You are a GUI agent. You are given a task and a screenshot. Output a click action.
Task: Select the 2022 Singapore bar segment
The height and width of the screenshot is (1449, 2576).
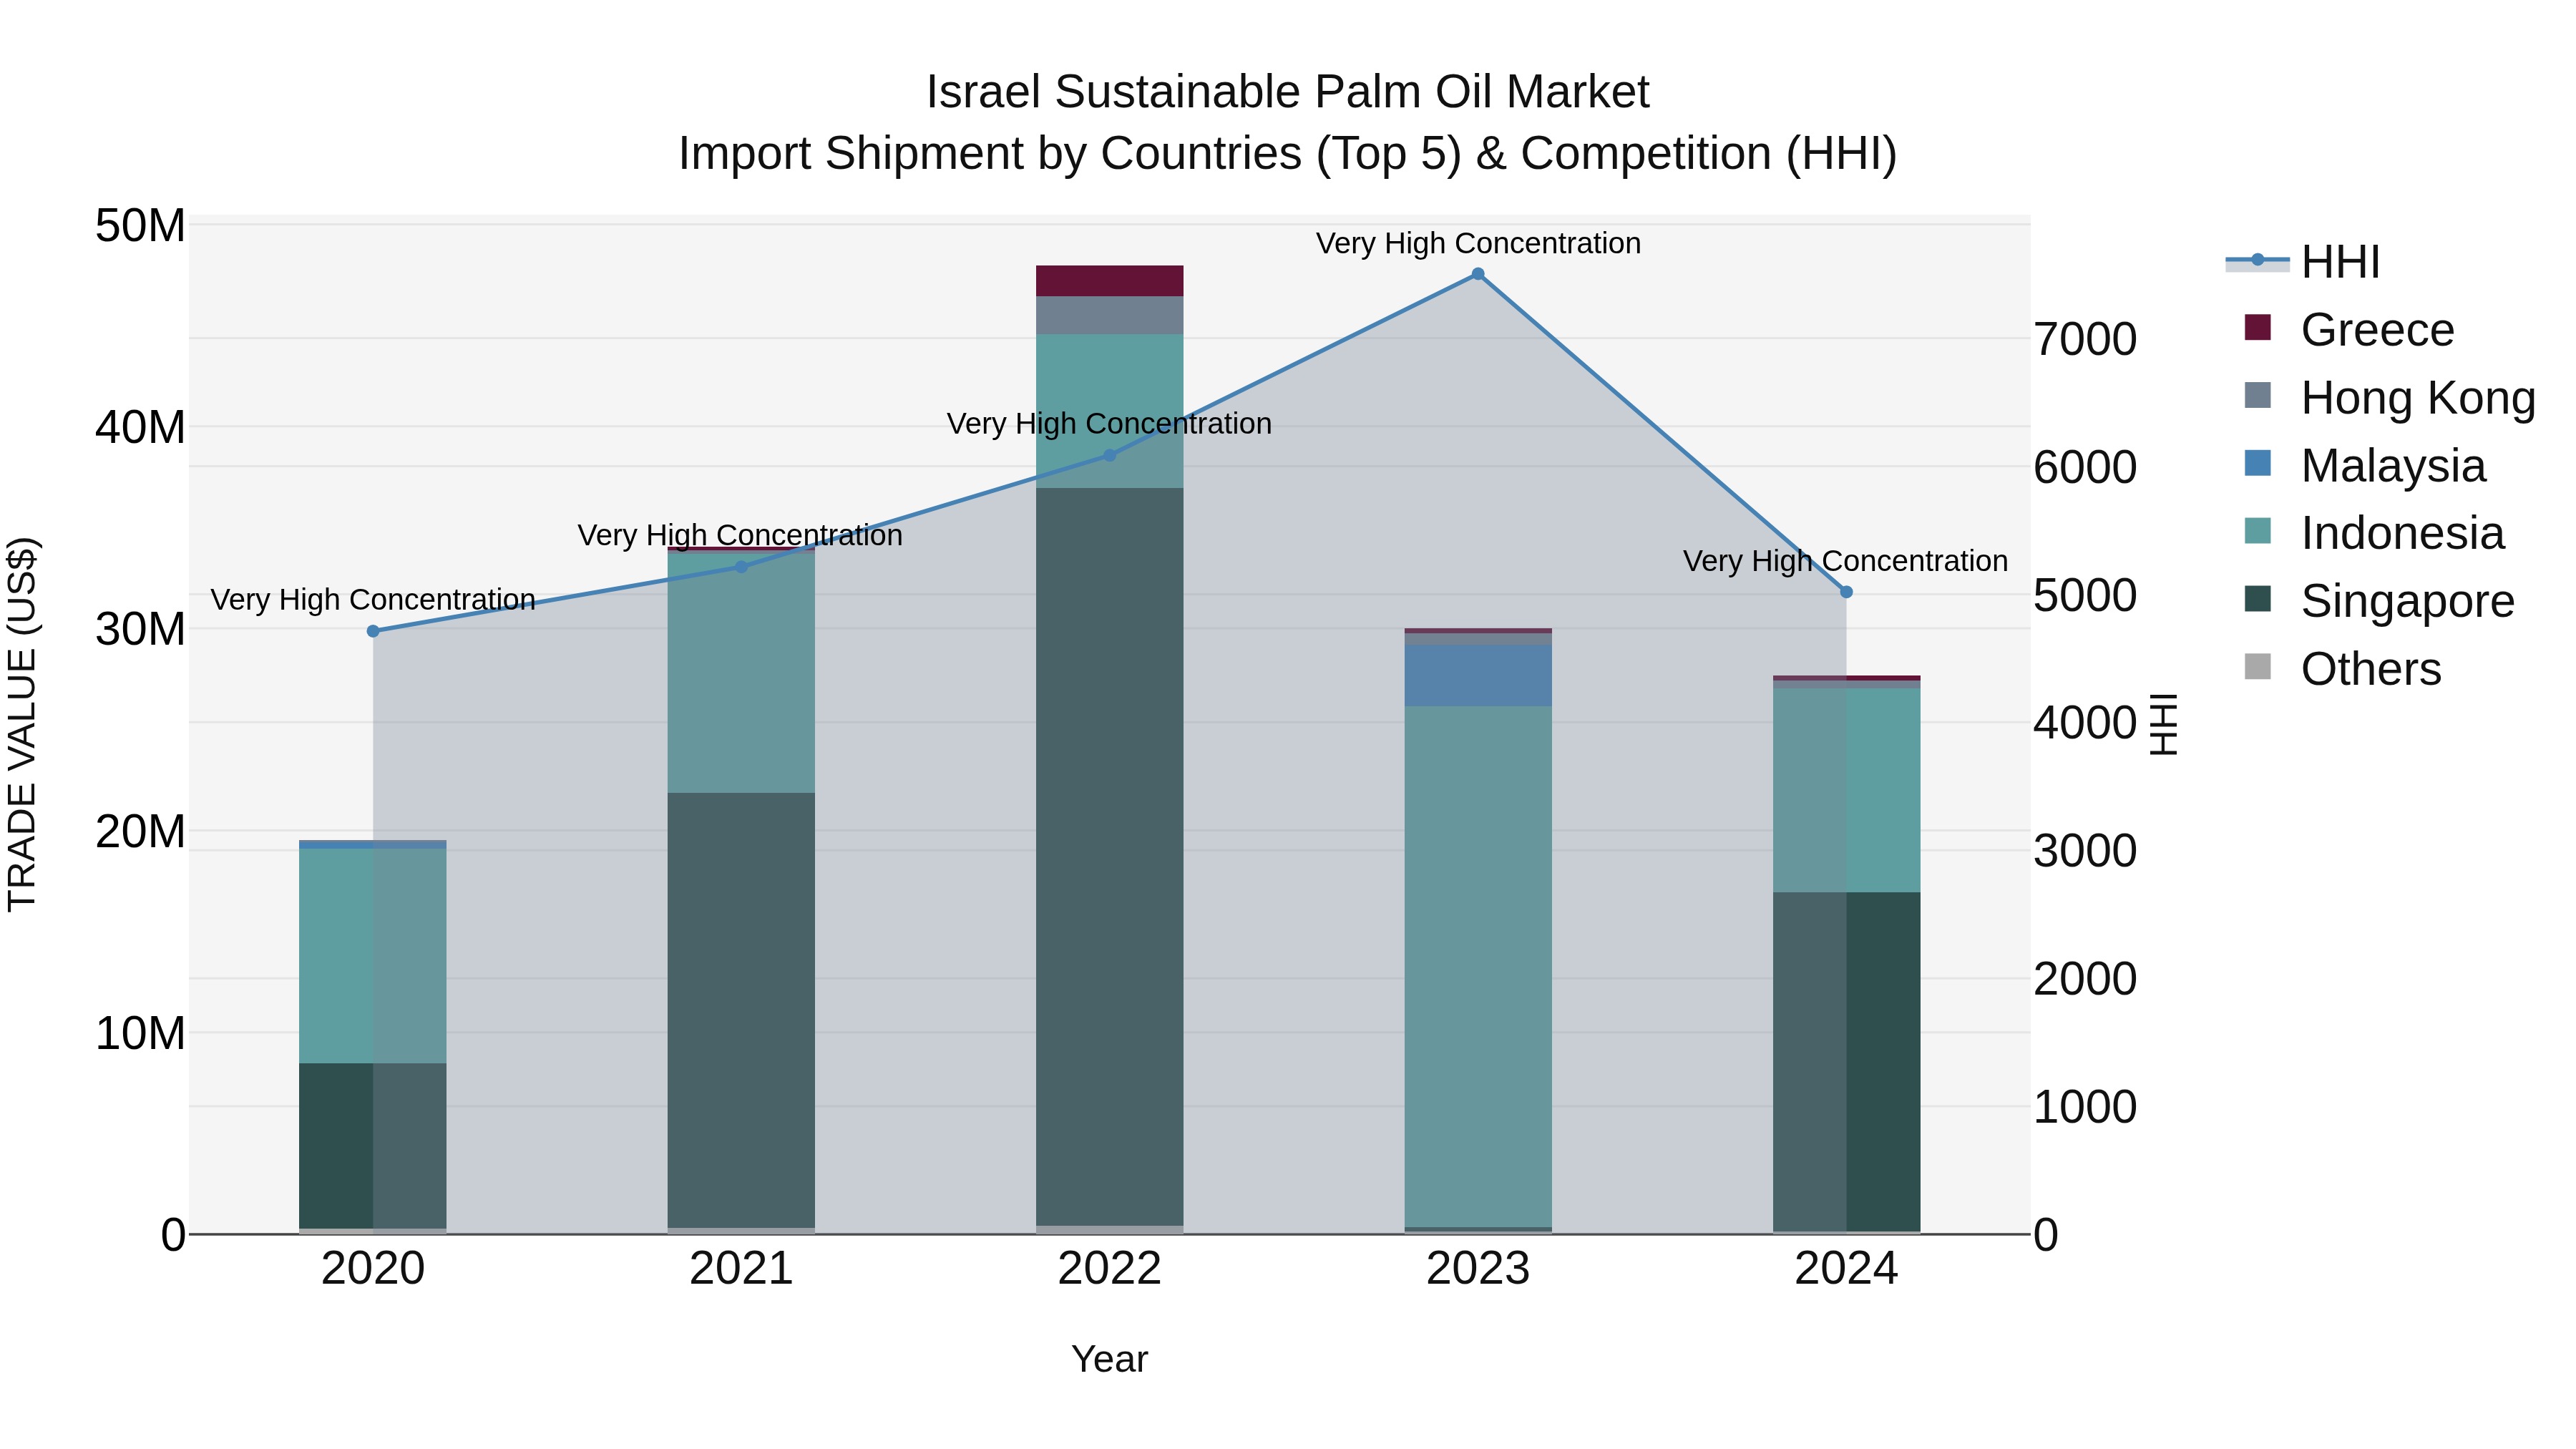coord(1109,857)
